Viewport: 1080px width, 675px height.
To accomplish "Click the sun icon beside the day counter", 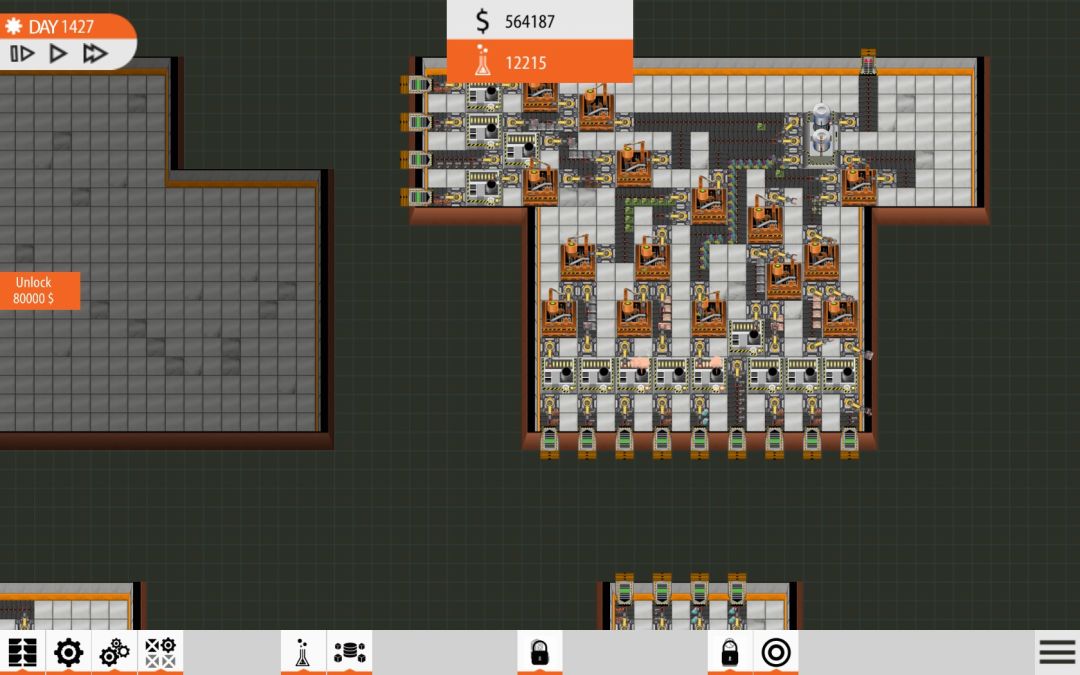I will click(x=15, y=27).
